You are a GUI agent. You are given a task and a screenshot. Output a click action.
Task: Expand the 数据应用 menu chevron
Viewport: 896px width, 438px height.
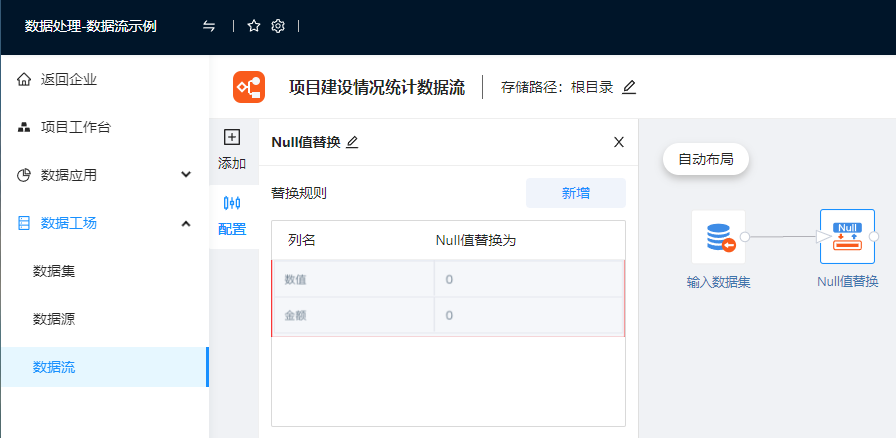(186, 175)
